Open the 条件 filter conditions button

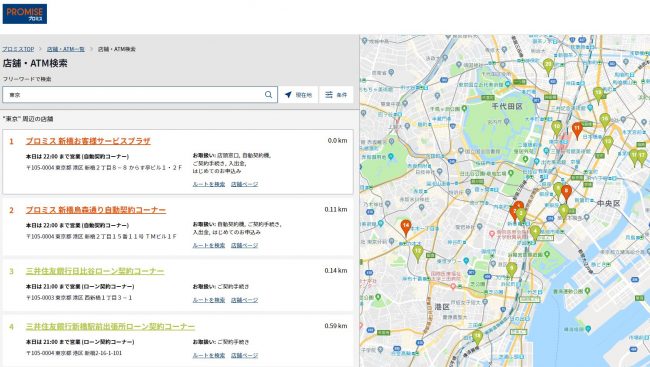[336, 95]
